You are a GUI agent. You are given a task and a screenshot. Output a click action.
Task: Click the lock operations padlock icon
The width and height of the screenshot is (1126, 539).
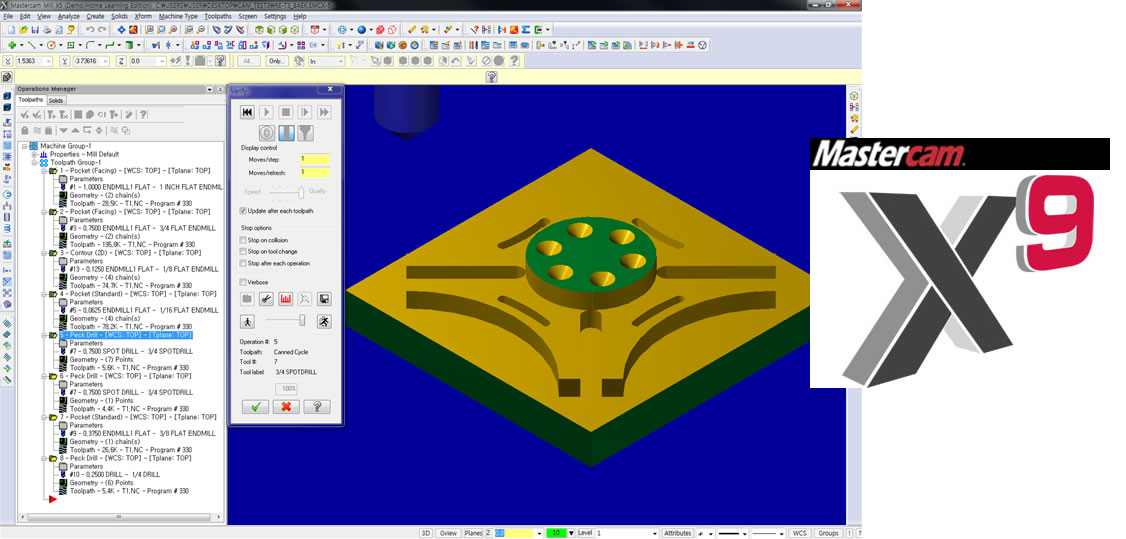[24, 131]
